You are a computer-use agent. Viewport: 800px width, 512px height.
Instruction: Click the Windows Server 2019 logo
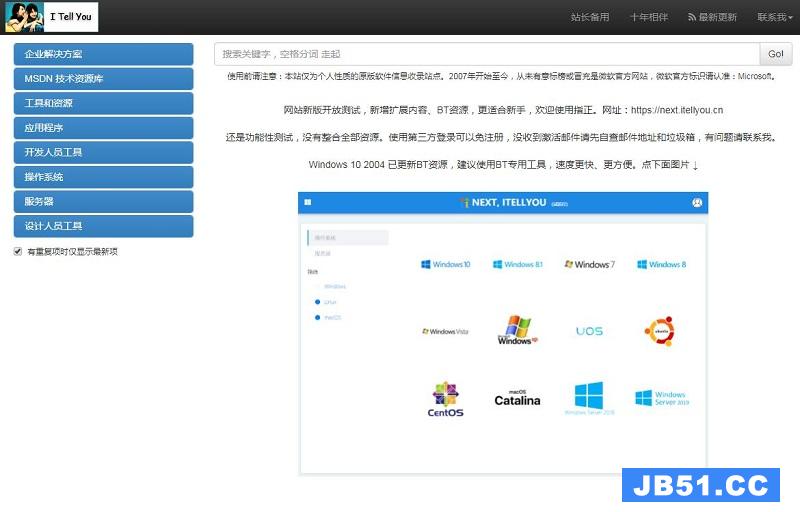tap(660, 398)
